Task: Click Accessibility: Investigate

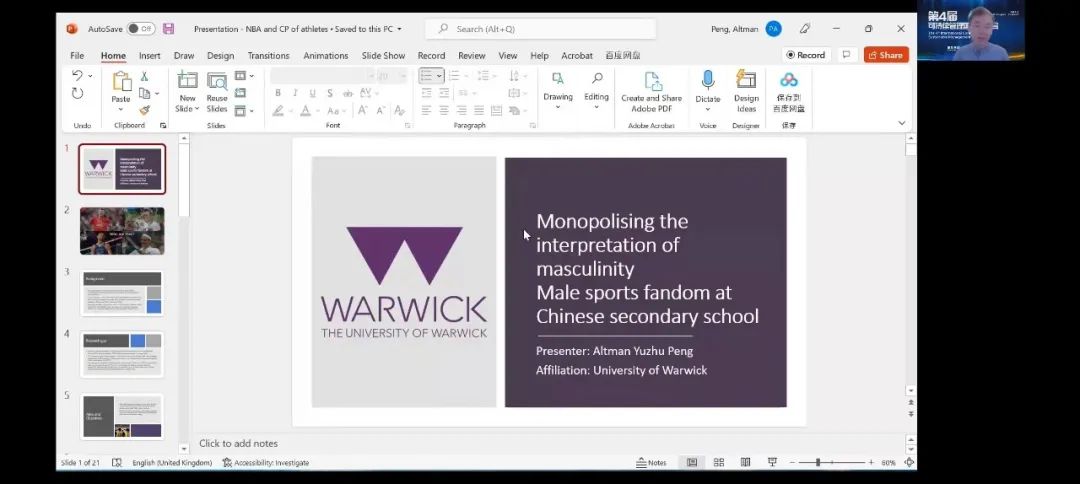Action: coord(266,463)
